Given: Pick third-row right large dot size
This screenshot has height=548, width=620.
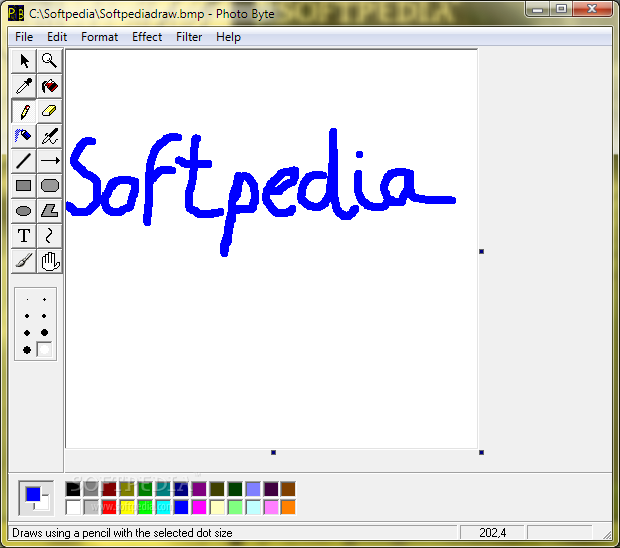Looking at the screenshot, I should (x=44, y=333).
